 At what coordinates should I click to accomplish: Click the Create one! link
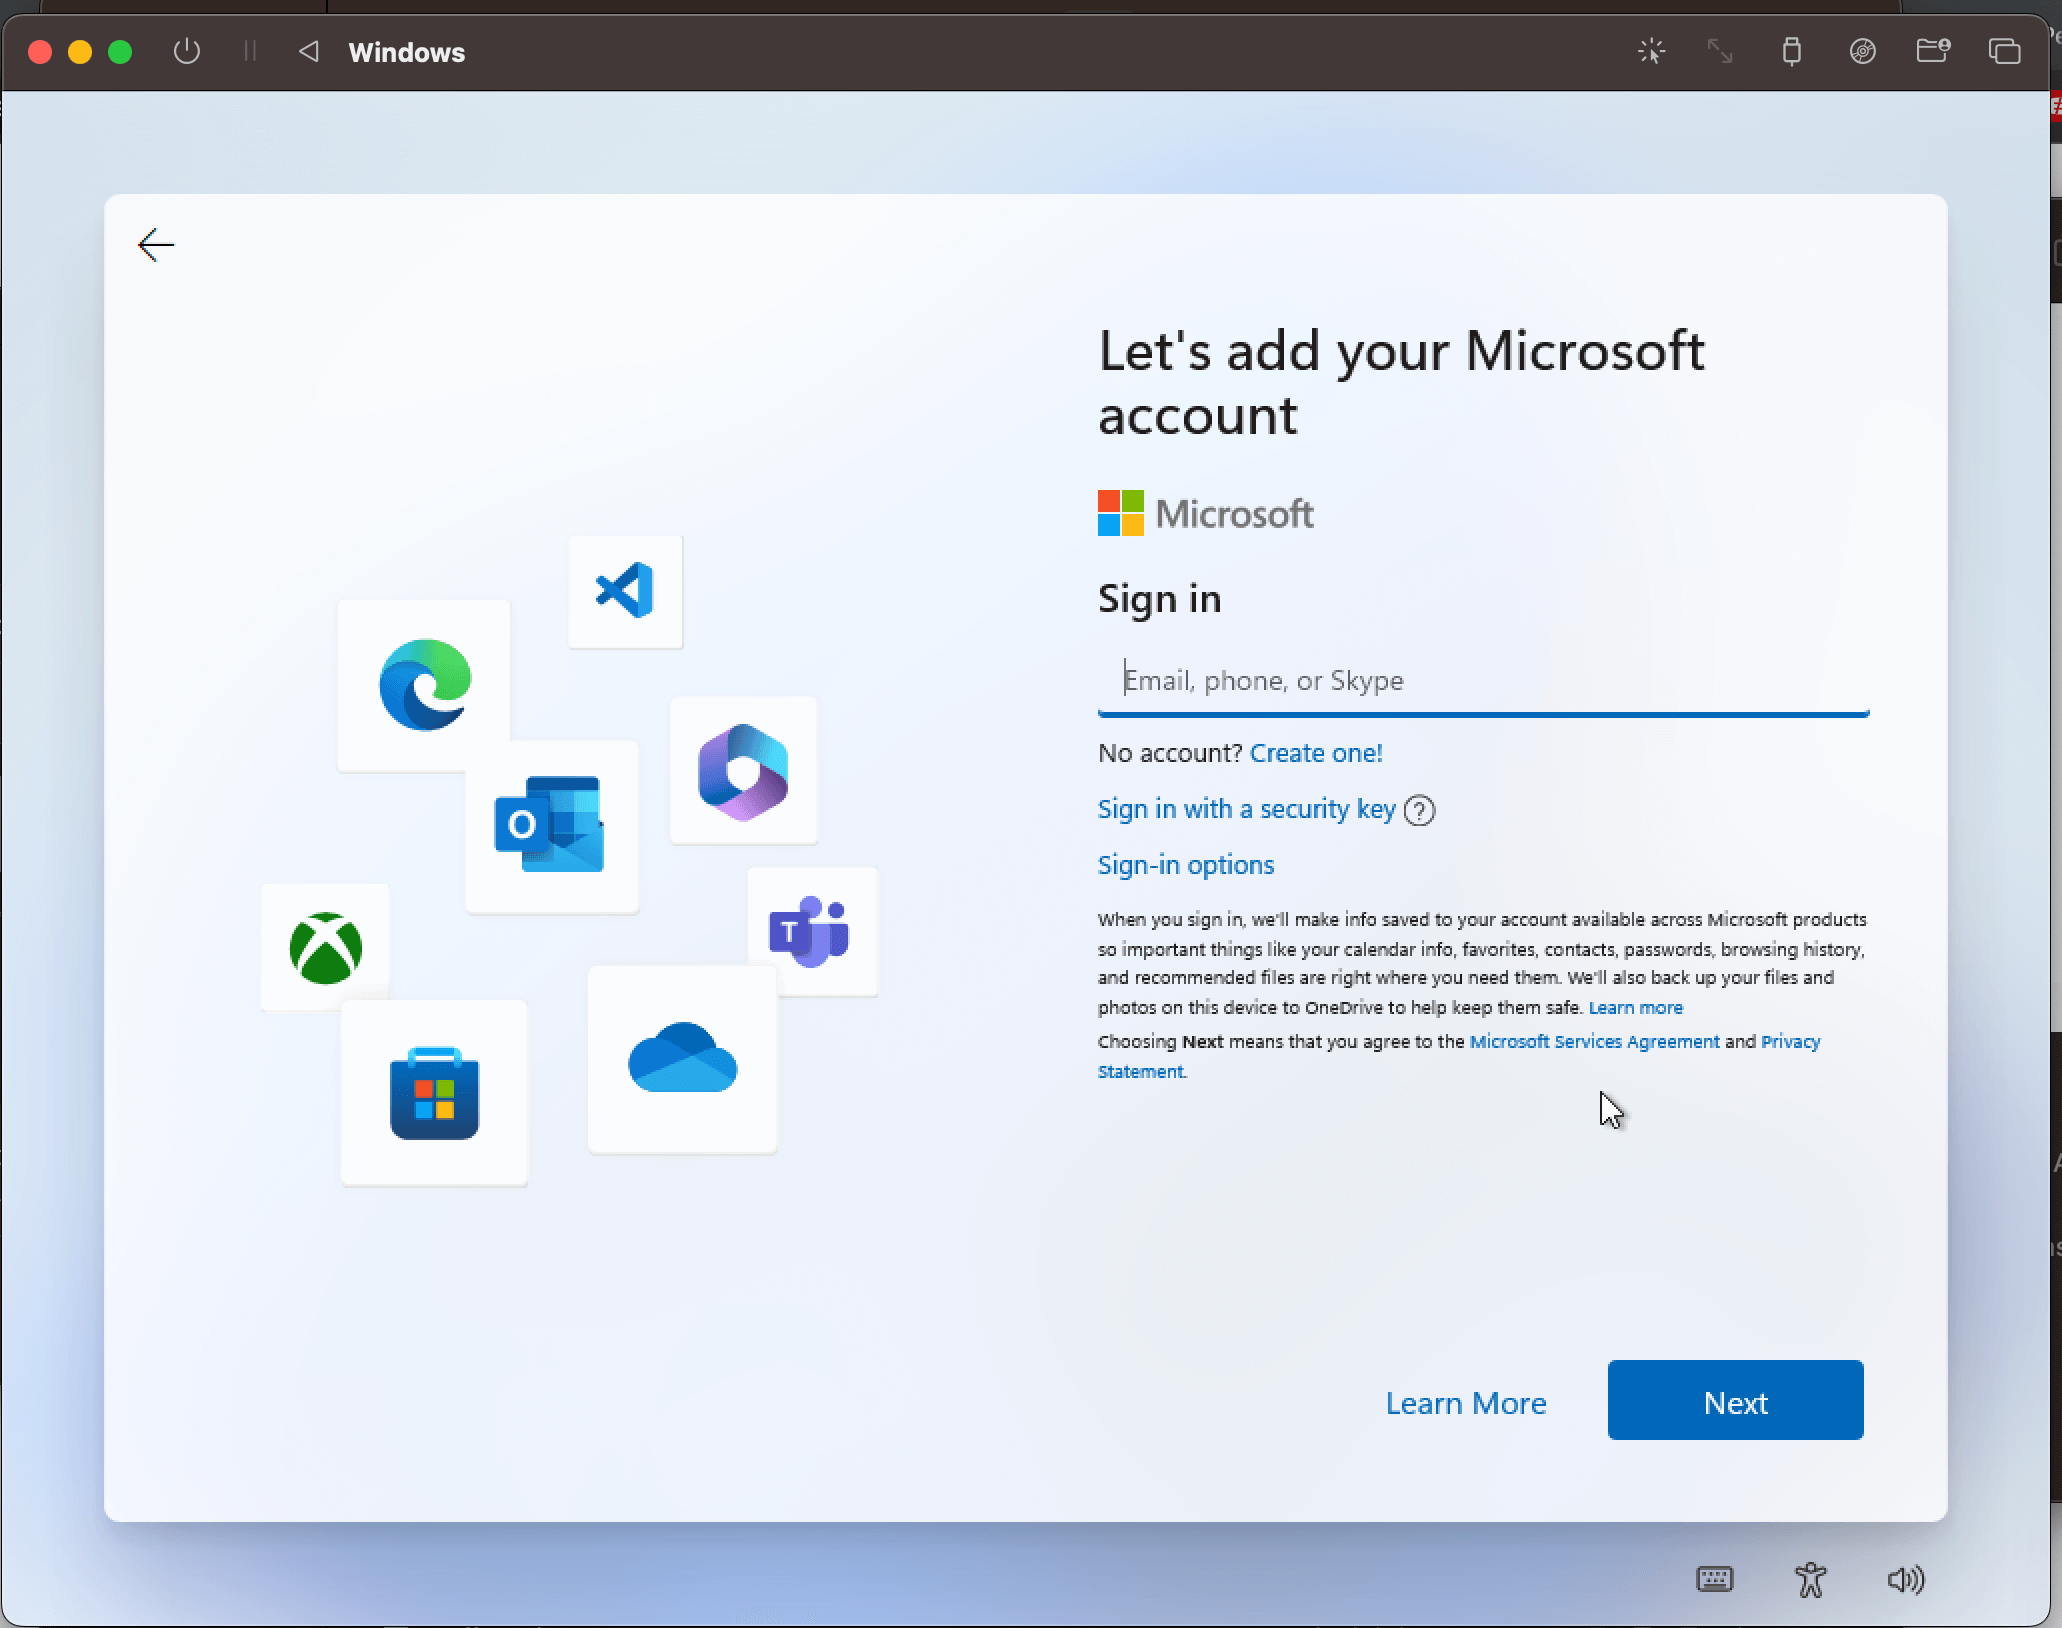click(1316, 753)
